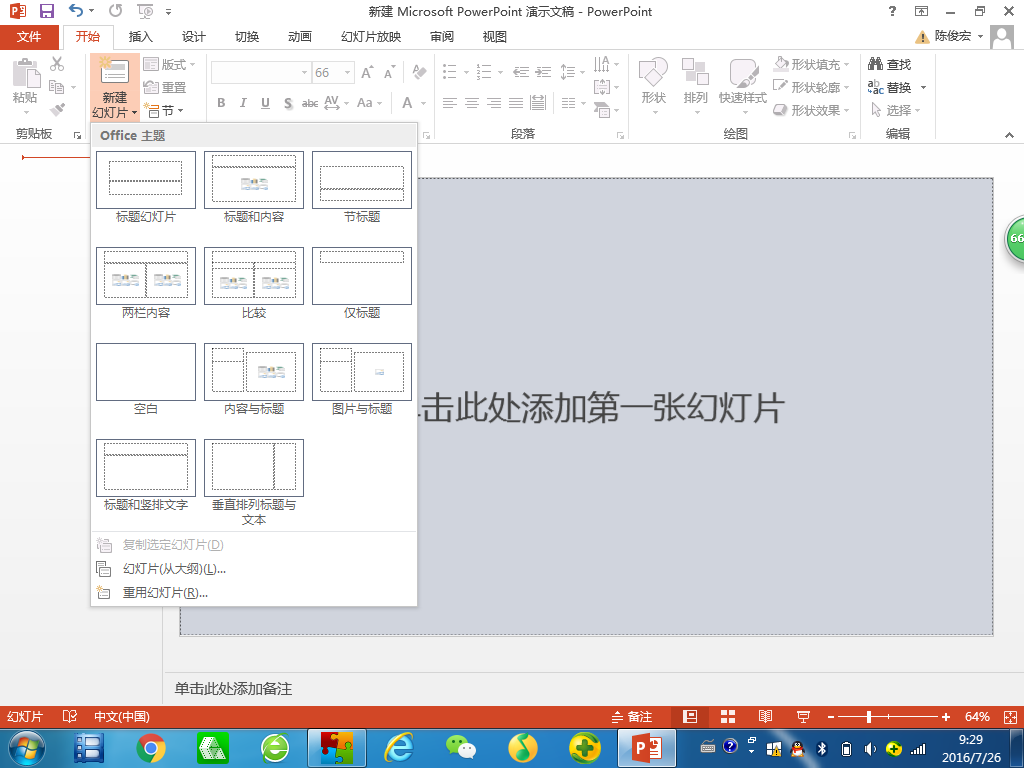The height and width of the screenshot is (768, 1024).
Task: Switch to 插入 Insert tab
Action: tap(140, 37)
